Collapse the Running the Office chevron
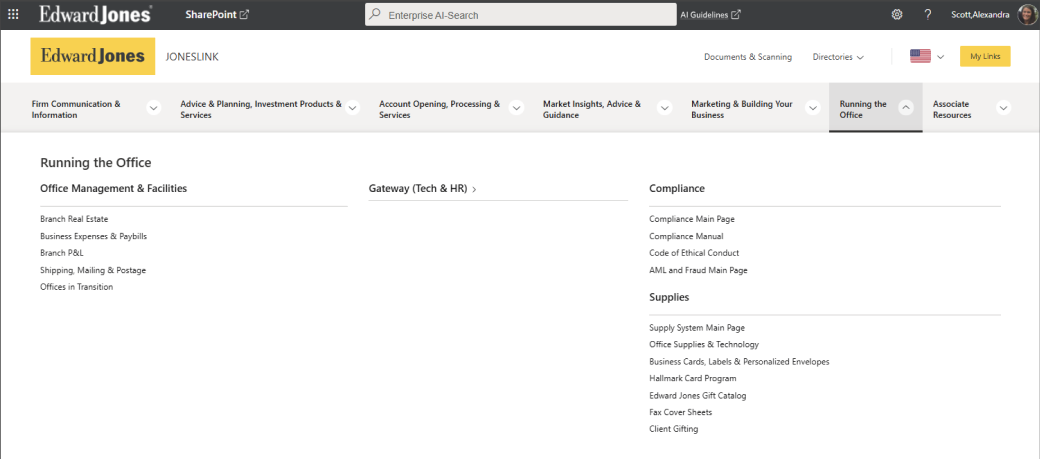Image resolution: width=1040 pixels, height=459 pixels. coord(906,108)
